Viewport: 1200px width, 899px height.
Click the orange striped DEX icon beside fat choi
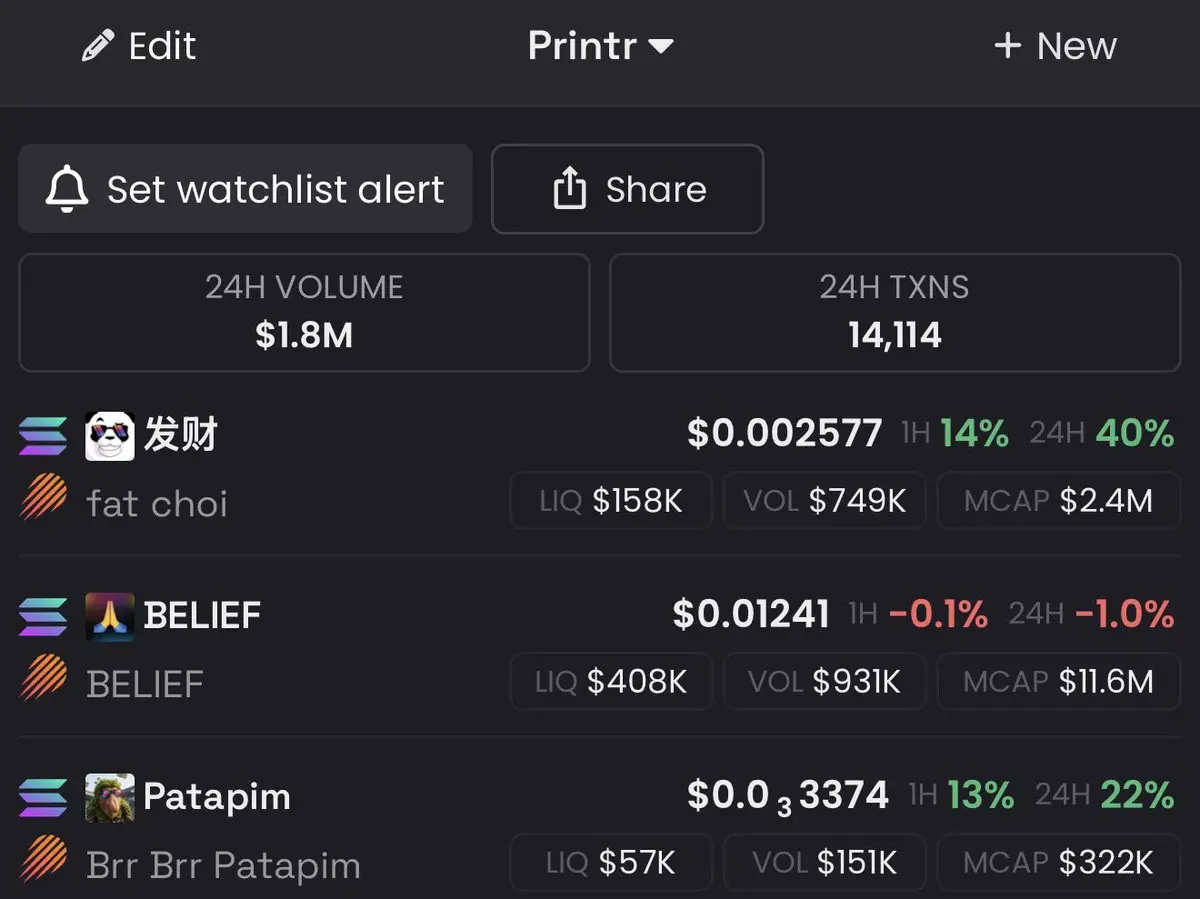[43, 497]
